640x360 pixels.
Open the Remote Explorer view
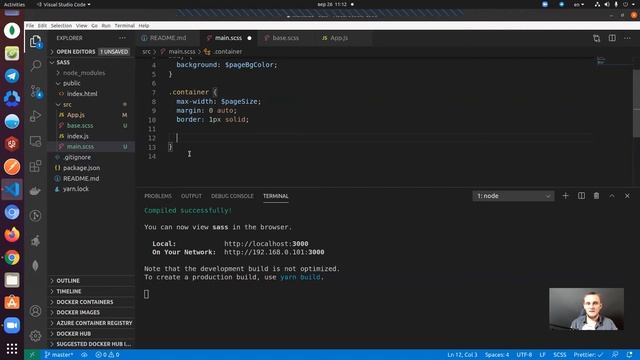(x=36, y=141)
